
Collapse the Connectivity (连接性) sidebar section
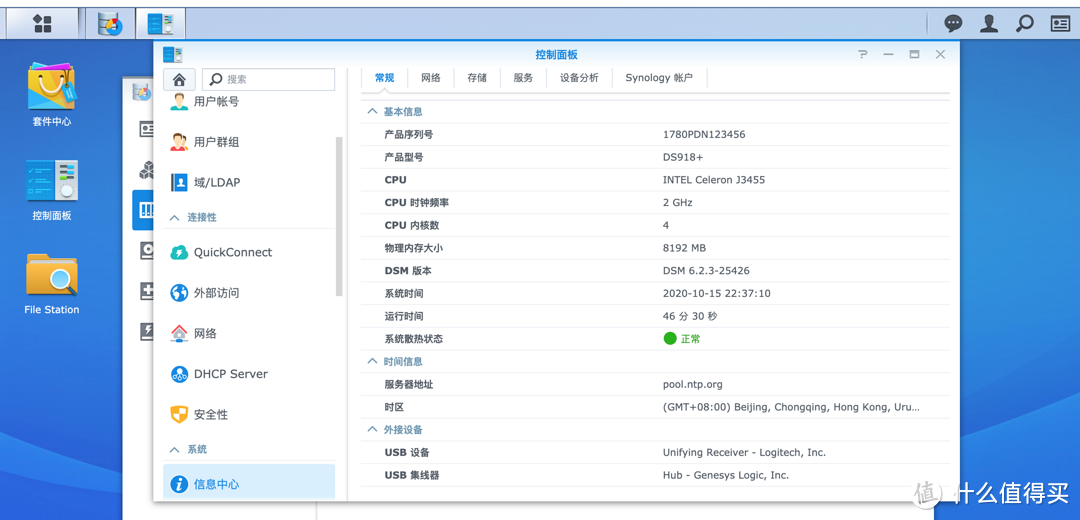coord(174,217)
